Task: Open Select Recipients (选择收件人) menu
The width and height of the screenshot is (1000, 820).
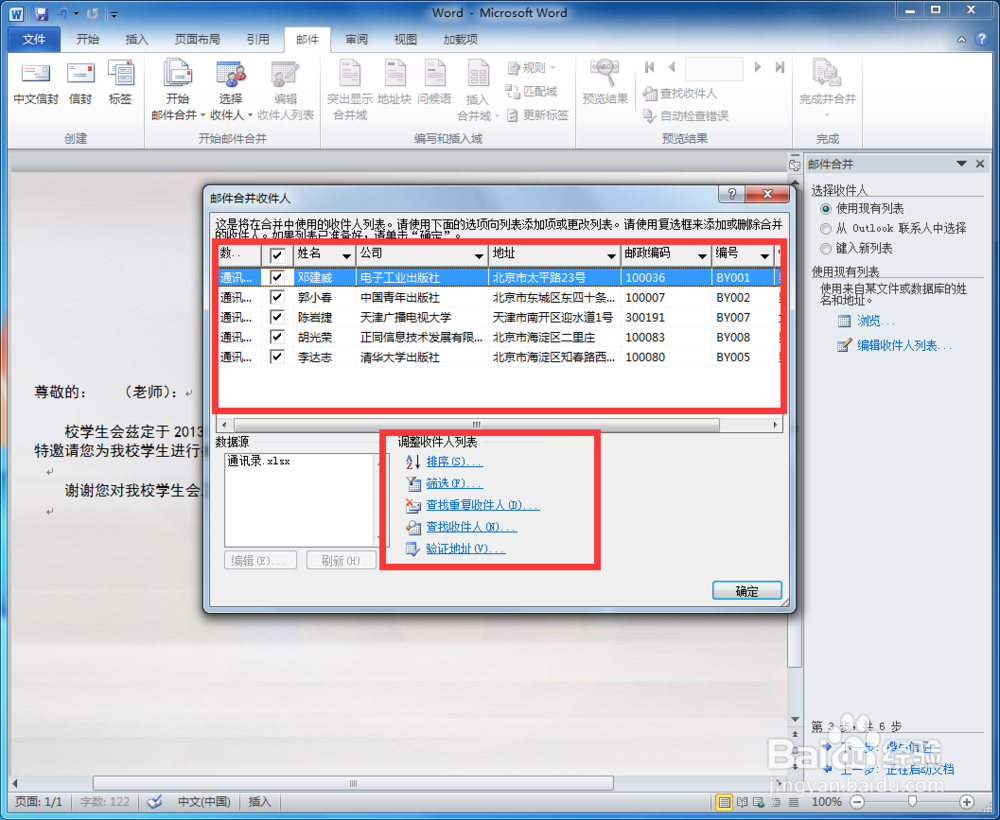Action: (x=231, y=89)
